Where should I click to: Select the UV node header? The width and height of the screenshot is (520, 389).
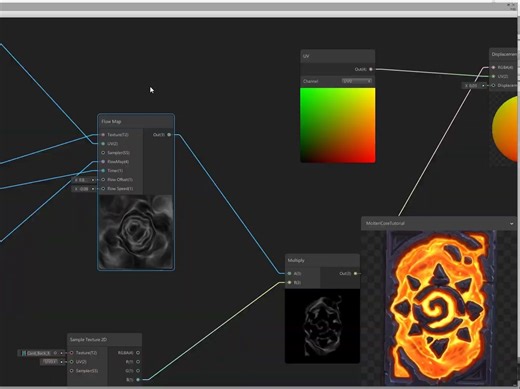pyautogui.click(x=338, y=56)
